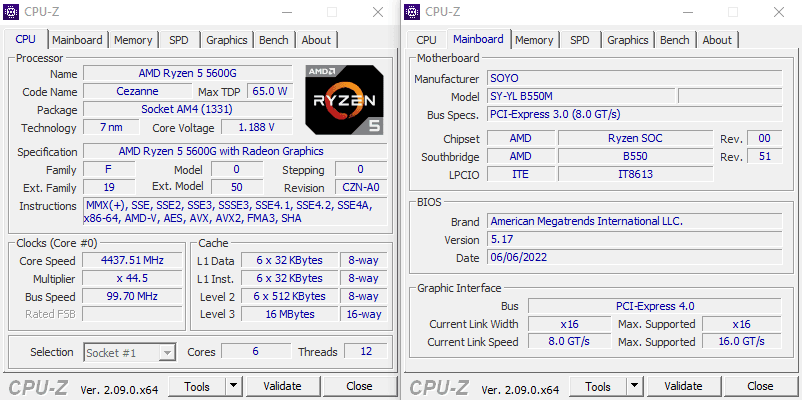Click the 16 MBytes Level 3 cache value
This screenshot has width=802, height=400.
point(289,314)
